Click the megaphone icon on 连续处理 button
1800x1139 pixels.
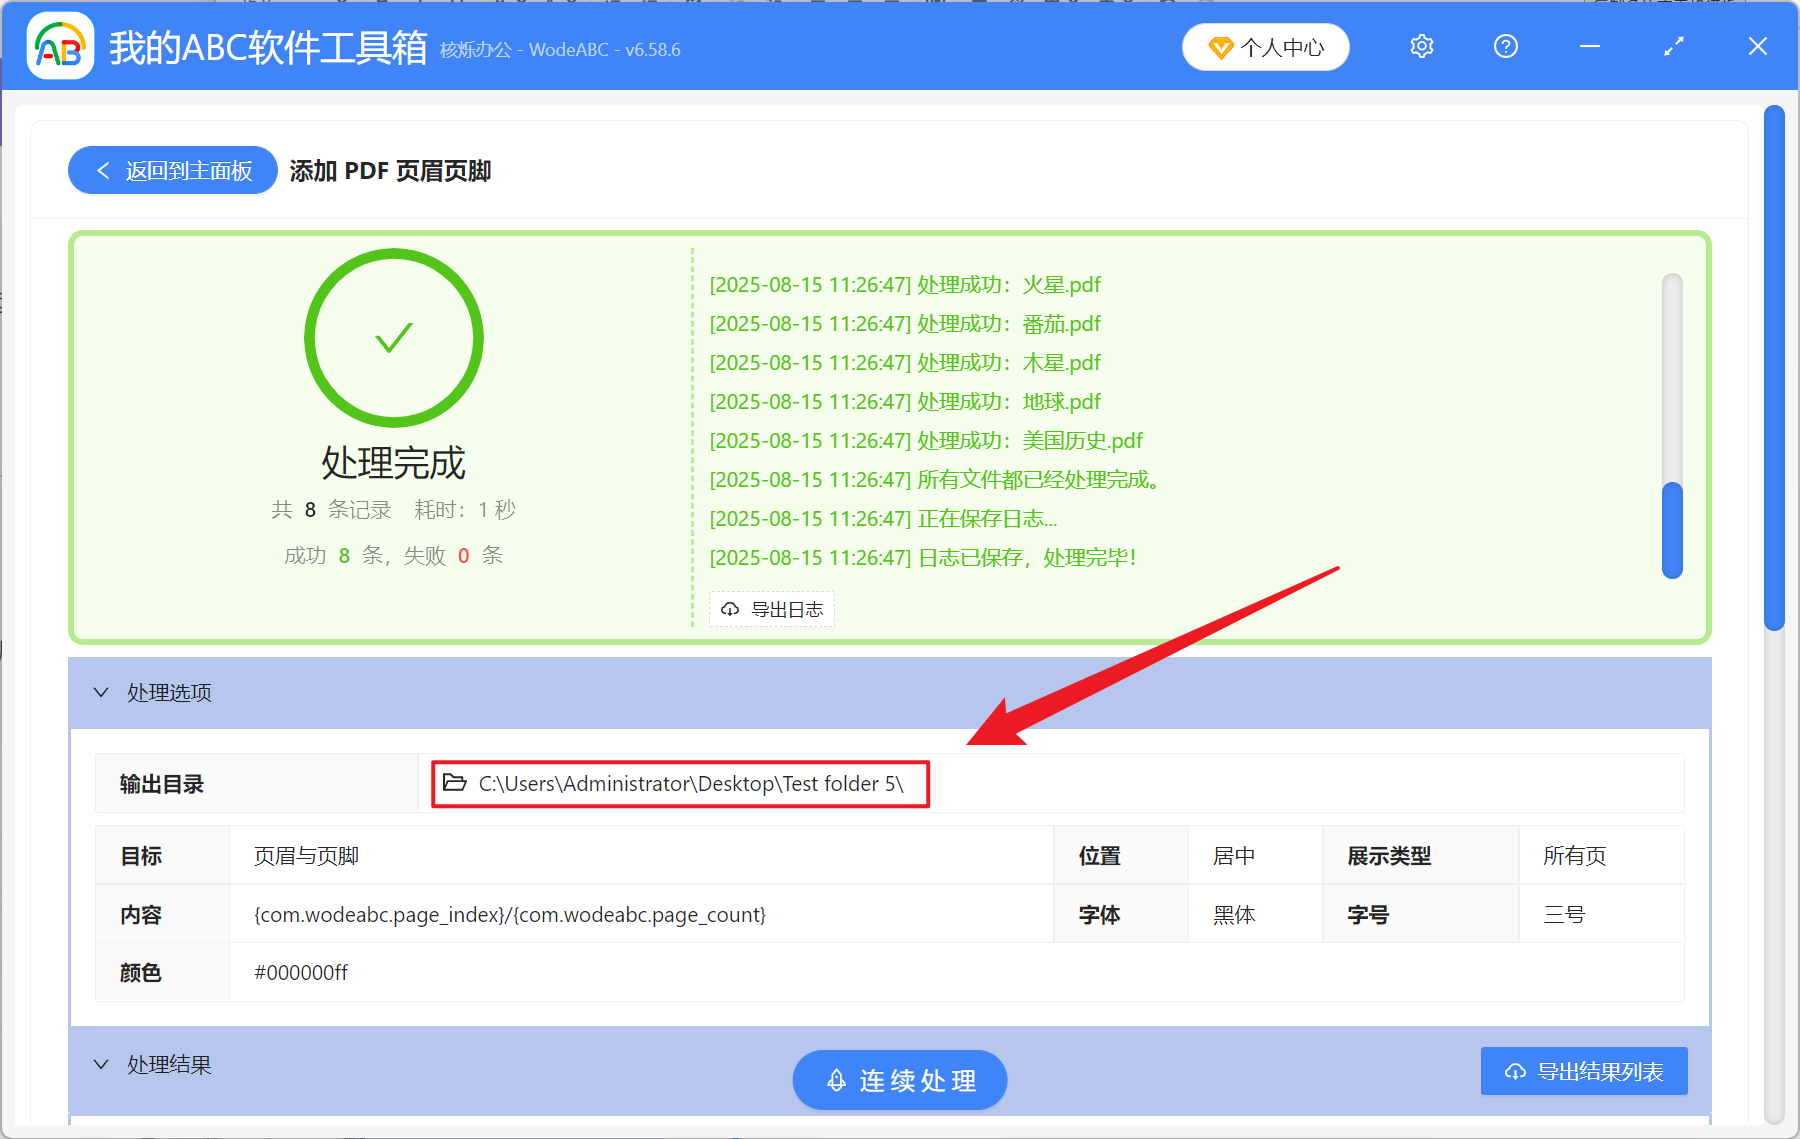pyautogui.click(x=837, y=1080)
